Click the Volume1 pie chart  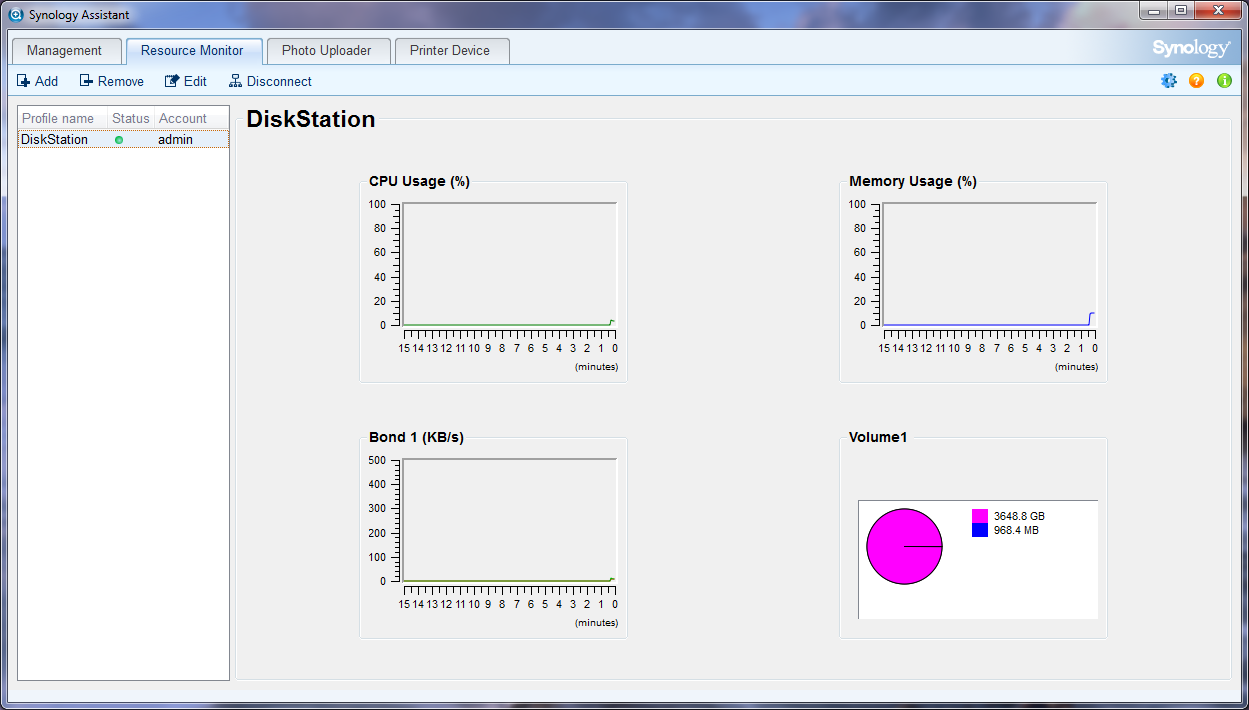tap(905, 546)
